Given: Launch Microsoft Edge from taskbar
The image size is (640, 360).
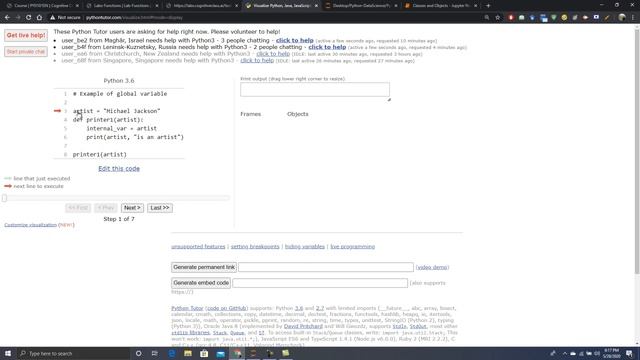Looking at the screenshot, I should pos(171,353).
